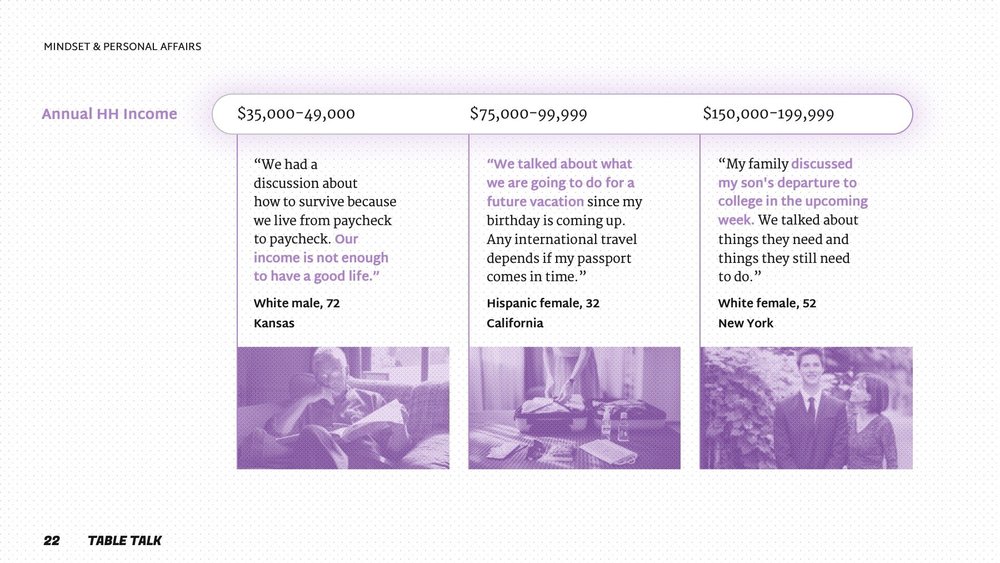Click the suitcase packing photo

575,408
